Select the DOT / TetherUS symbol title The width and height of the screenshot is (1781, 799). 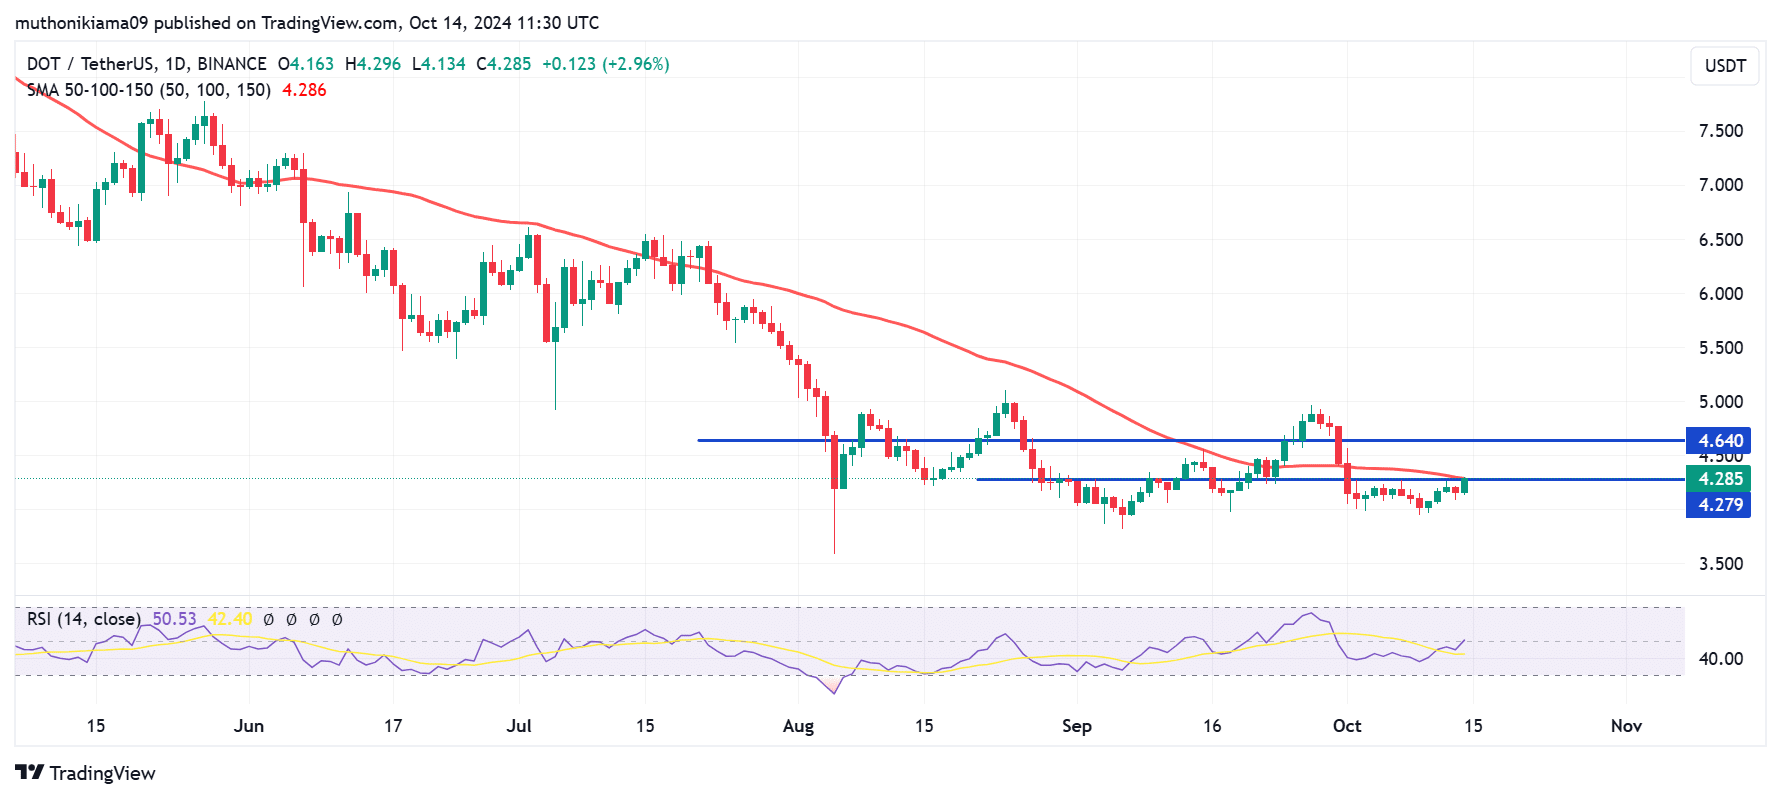tap(147, 64)
